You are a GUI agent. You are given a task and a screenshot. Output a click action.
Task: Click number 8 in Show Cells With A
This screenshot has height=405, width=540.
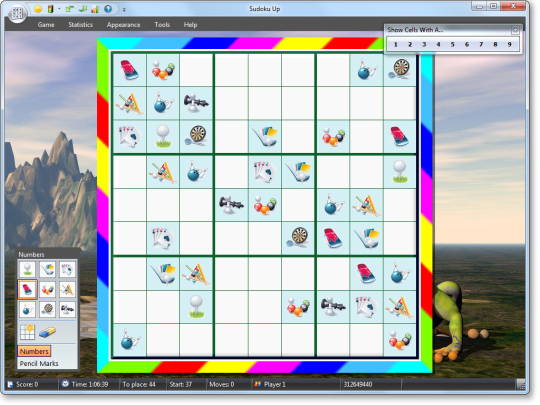tap(495, 44)
